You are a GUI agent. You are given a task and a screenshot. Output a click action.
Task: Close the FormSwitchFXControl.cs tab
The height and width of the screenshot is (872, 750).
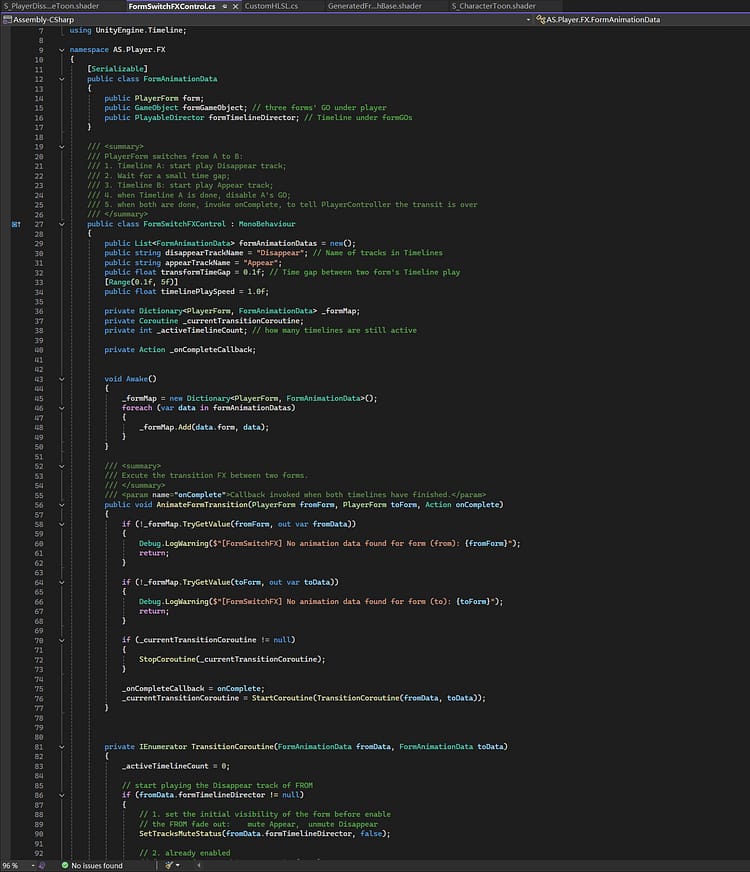tap(235, 6)
